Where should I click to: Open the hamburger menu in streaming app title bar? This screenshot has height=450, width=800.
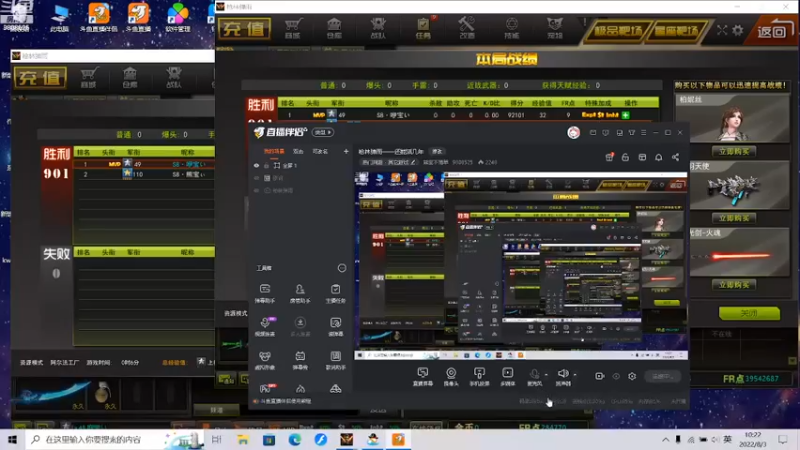click(x=644, y=133)
